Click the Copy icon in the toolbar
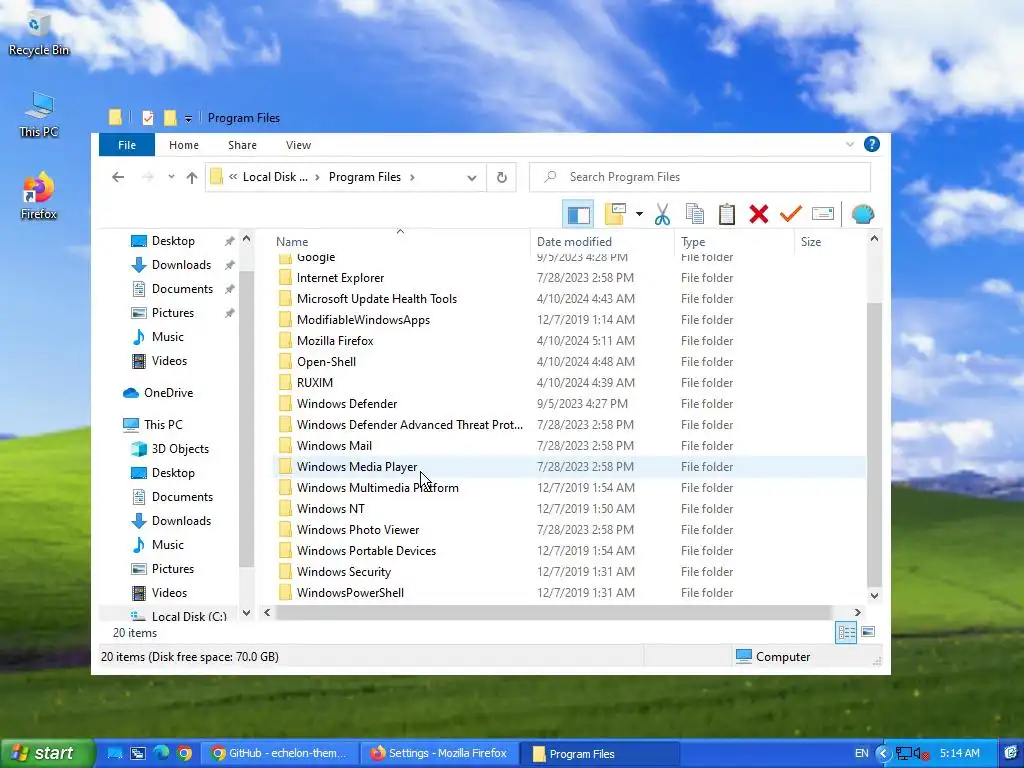This screenshot has width=1024, height=768. (695, 214)
